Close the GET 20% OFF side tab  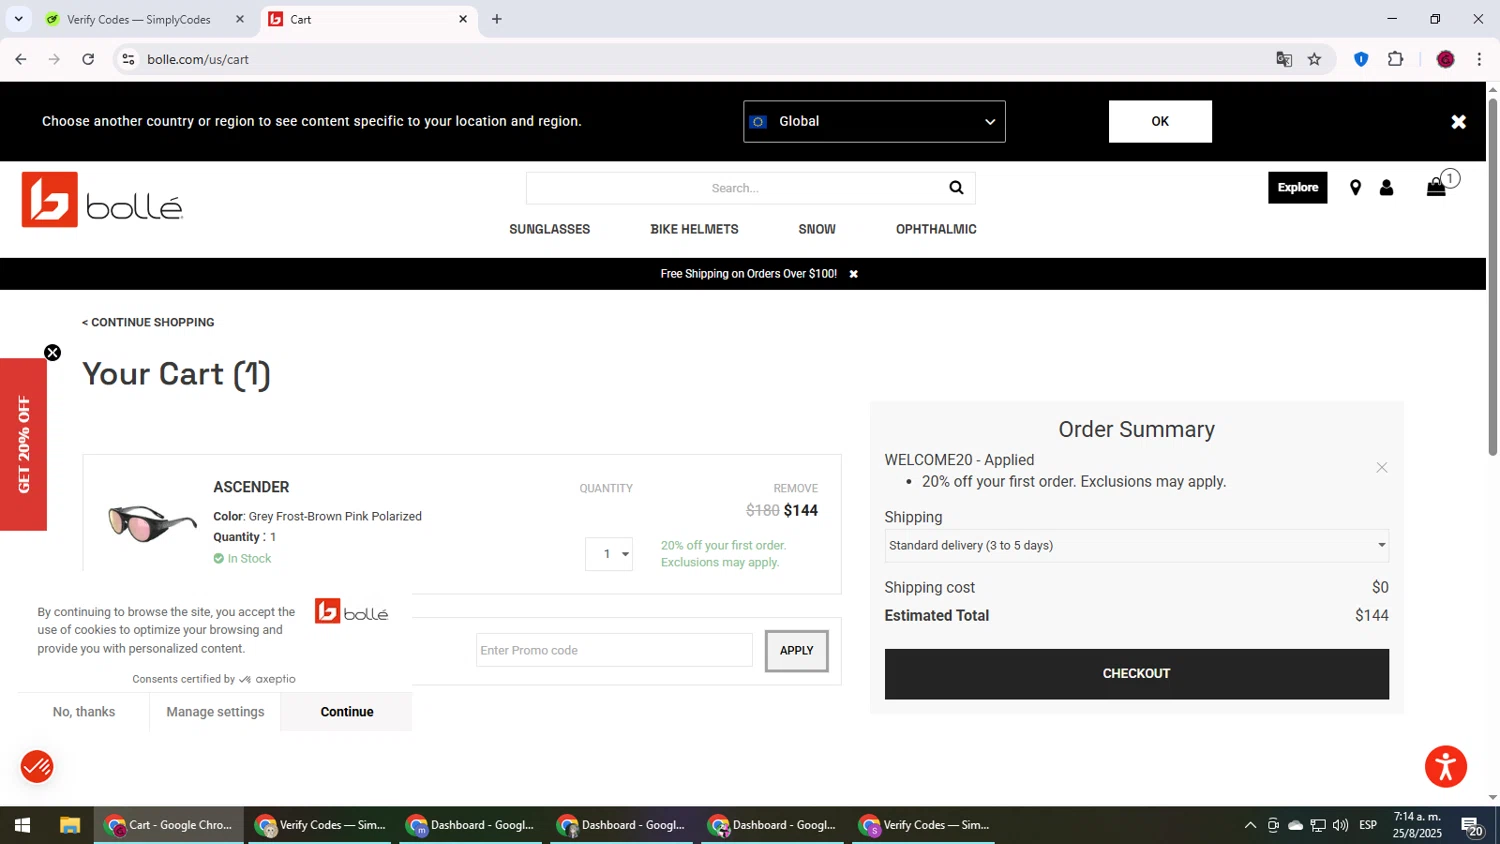pos(53,353)
